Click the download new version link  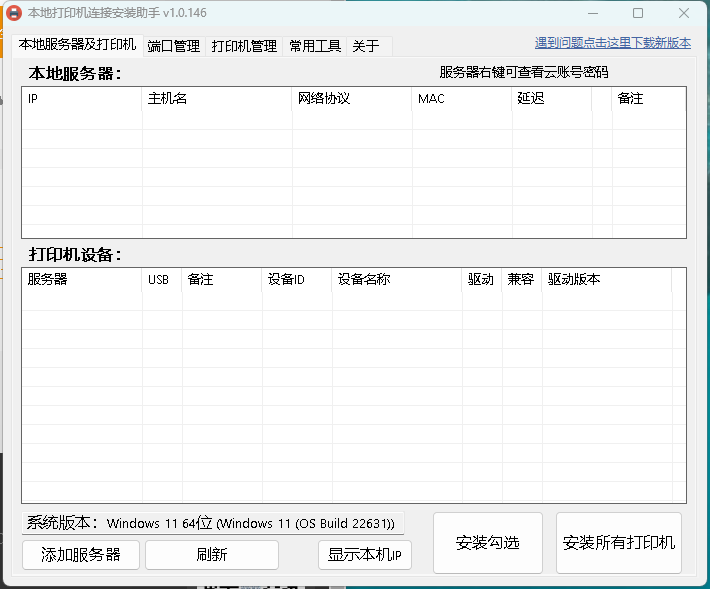pos(612,43)
